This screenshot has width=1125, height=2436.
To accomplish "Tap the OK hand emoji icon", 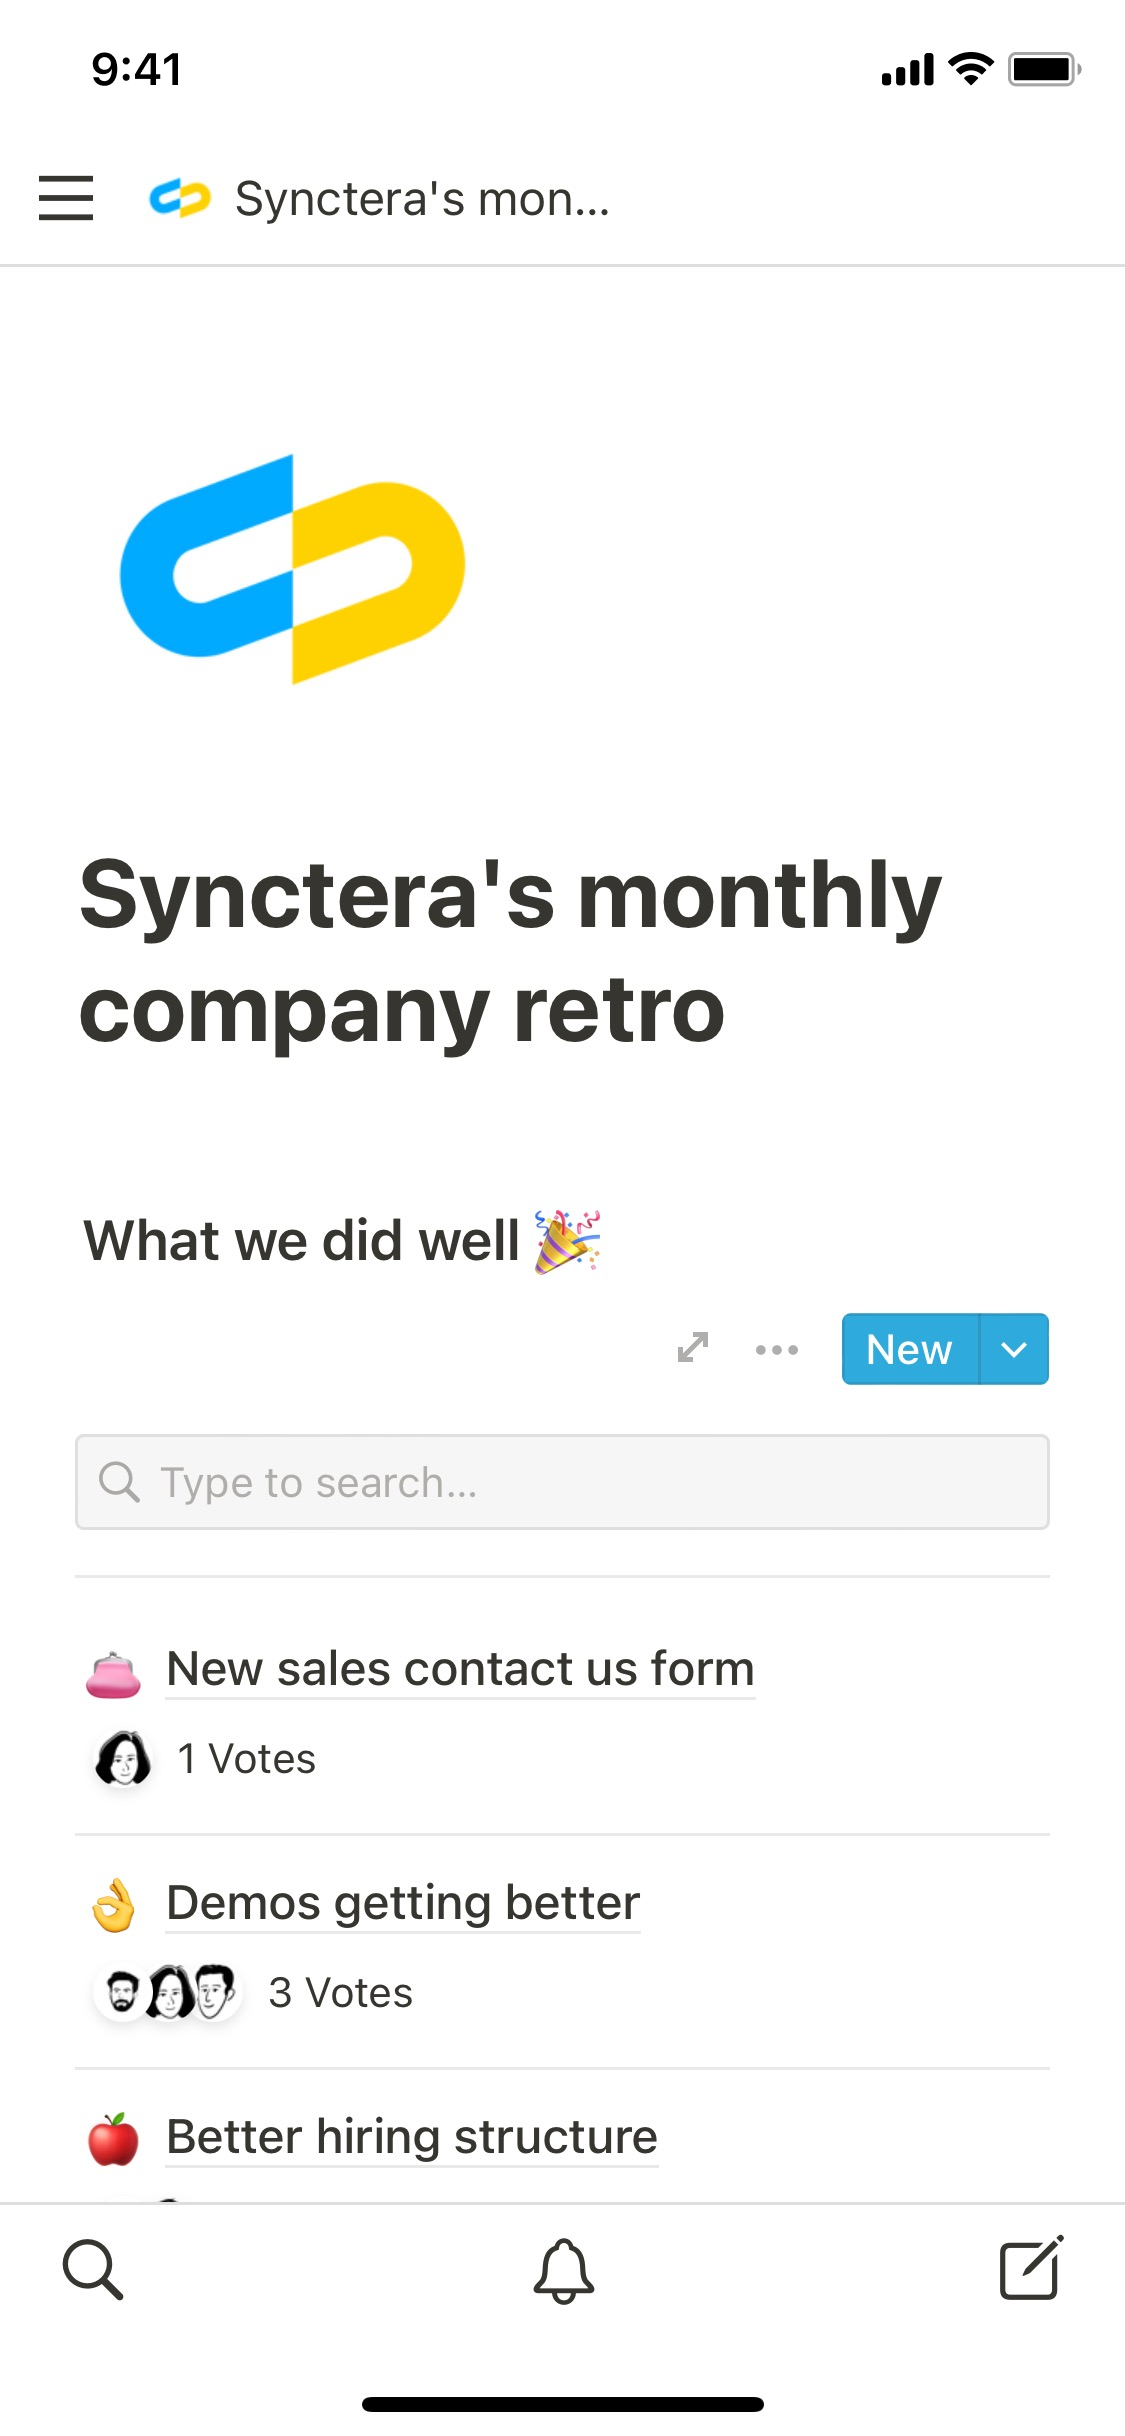I will tap(114, 1906).
